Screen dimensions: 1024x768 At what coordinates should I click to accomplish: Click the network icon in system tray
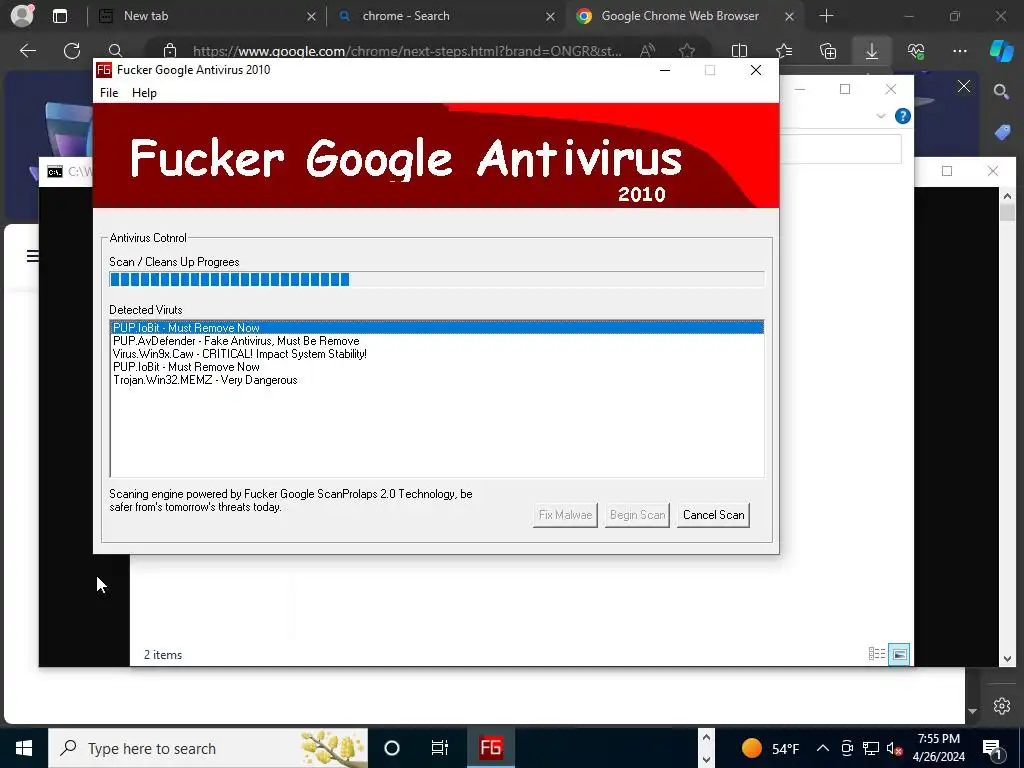[871, 748]
